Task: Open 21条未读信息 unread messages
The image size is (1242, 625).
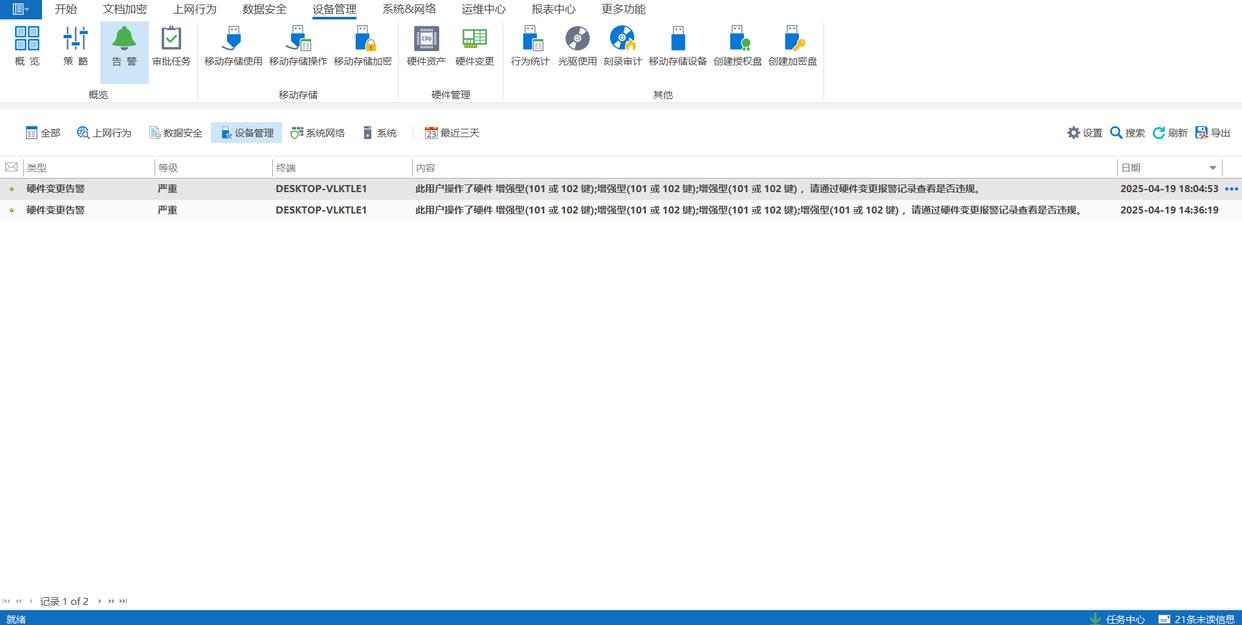Action: tap(1197, 619)
